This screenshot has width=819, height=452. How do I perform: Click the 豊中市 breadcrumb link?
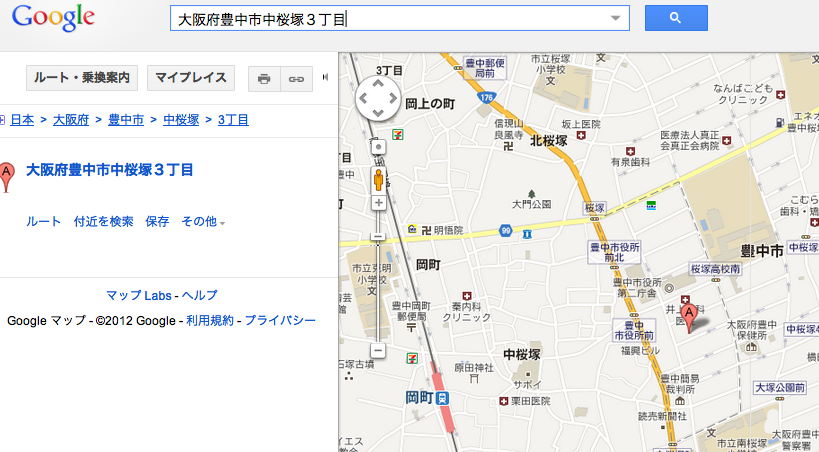(x=126, y=120)
